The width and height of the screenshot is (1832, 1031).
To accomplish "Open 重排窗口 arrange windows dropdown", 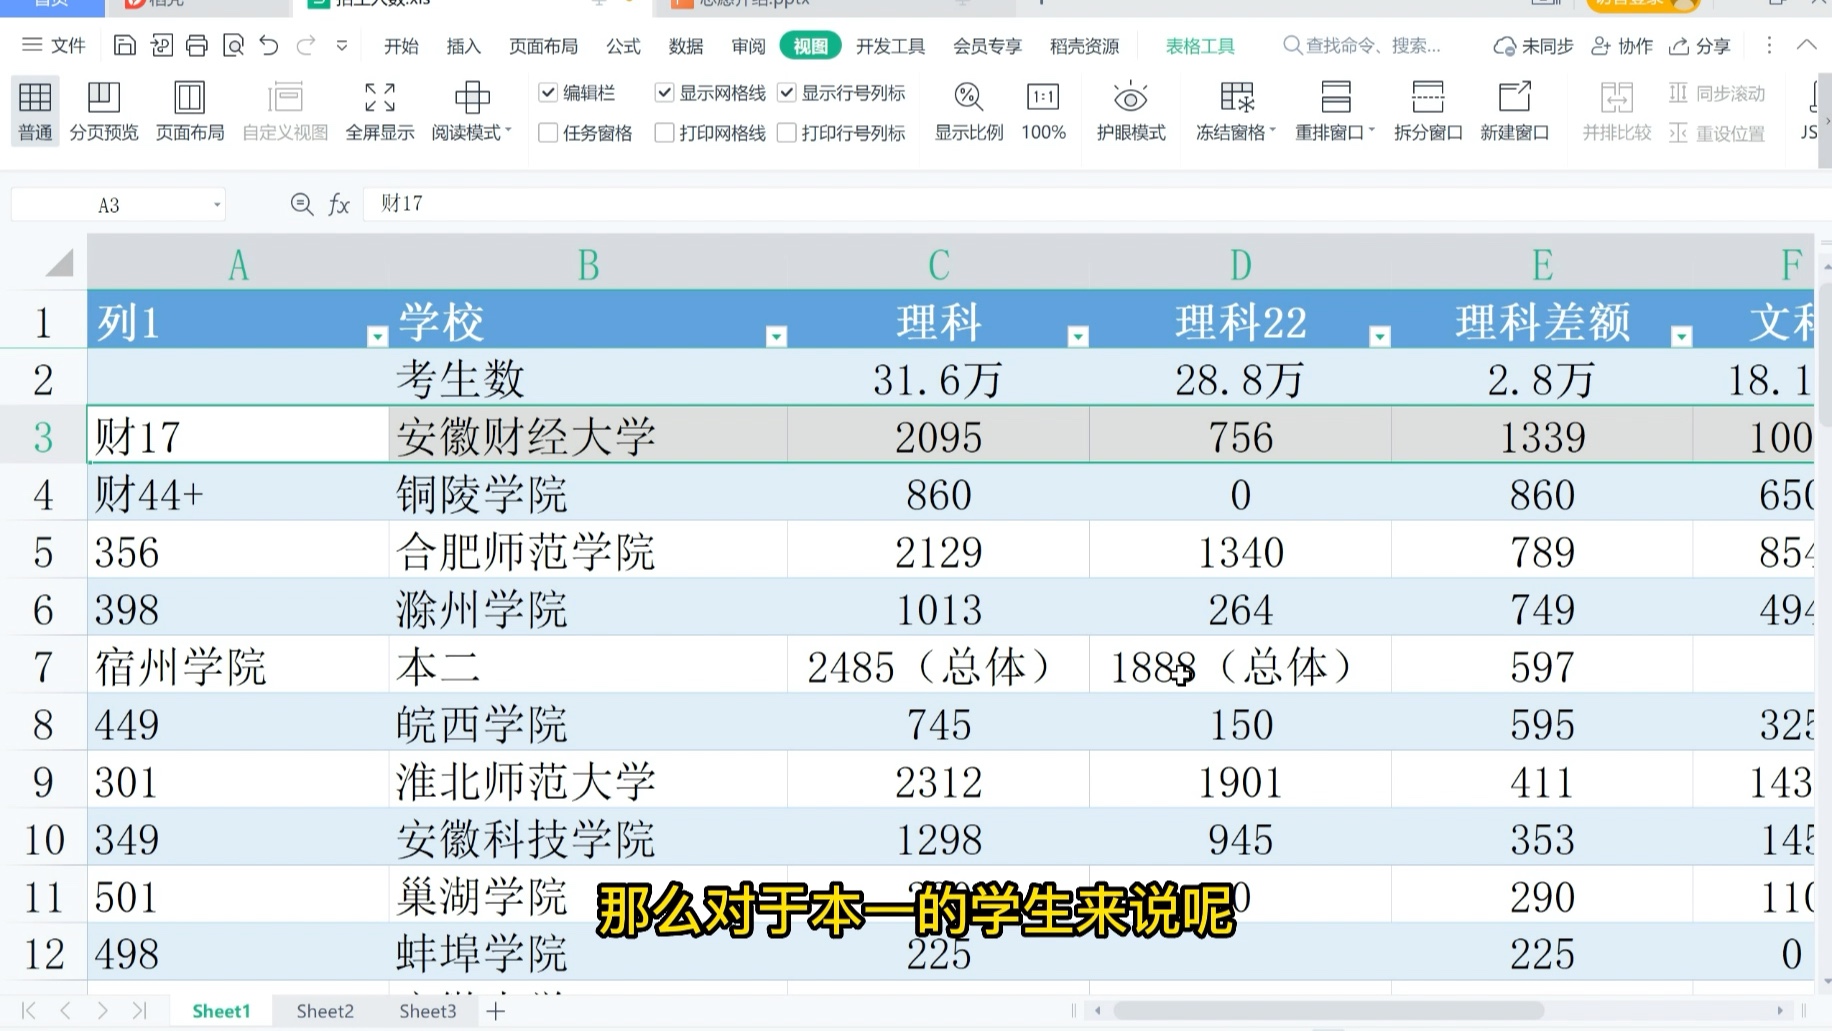I will click(1335, 110).
